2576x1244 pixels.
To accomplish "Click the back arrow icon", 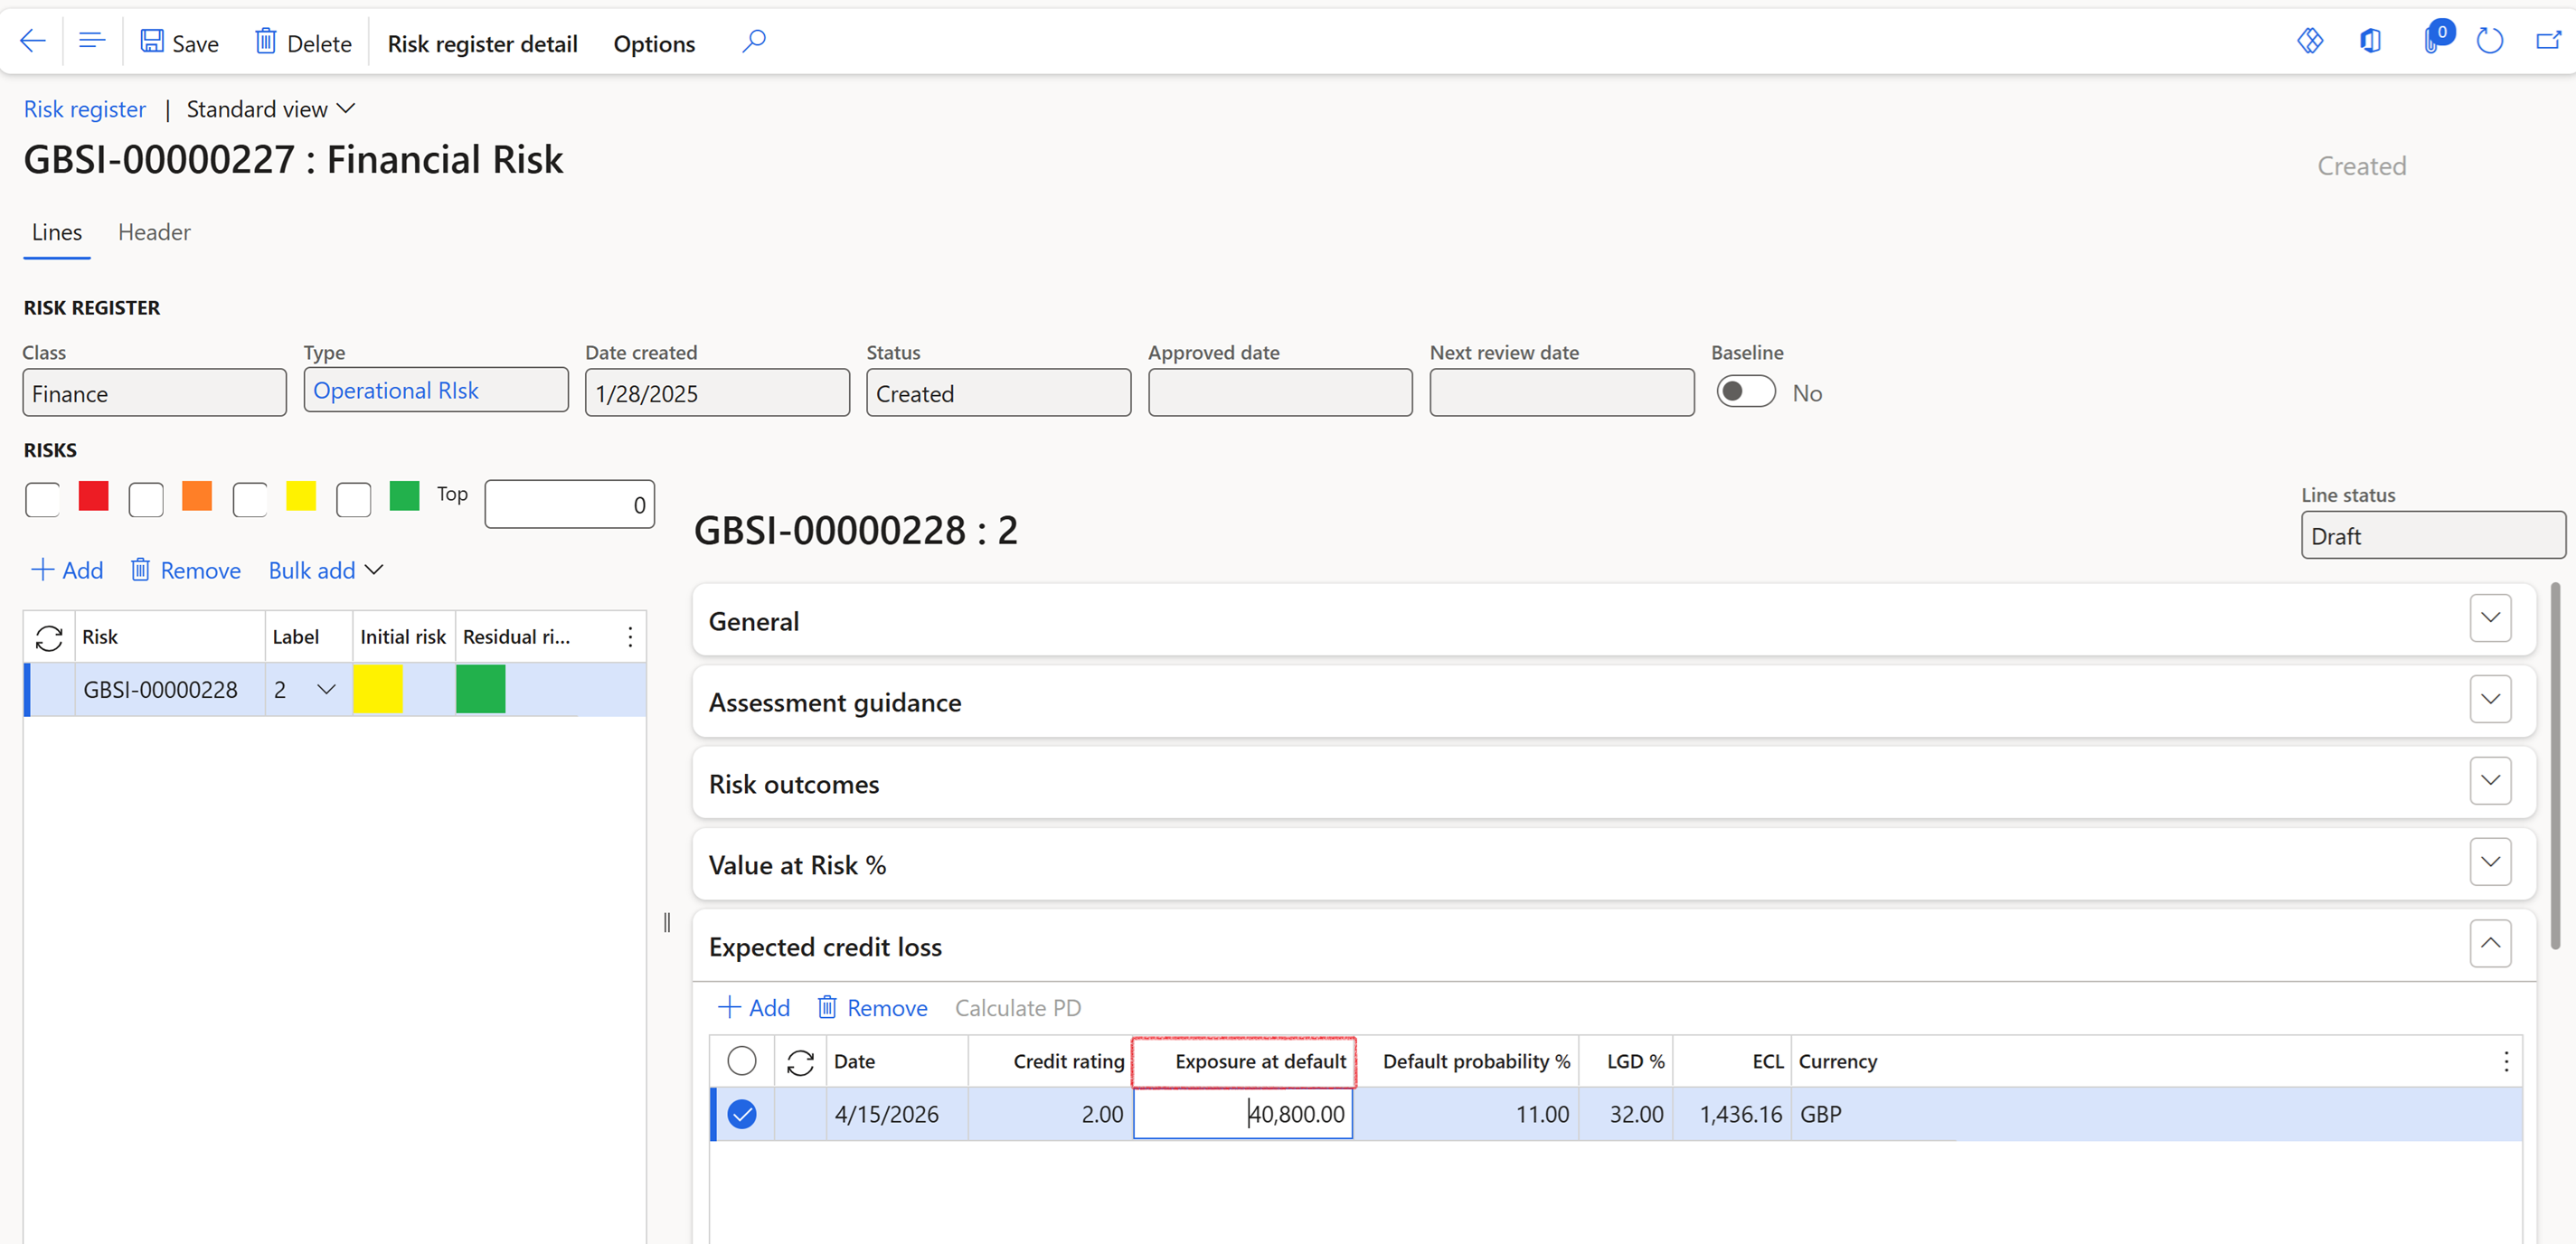I will [x=33, y=42].
